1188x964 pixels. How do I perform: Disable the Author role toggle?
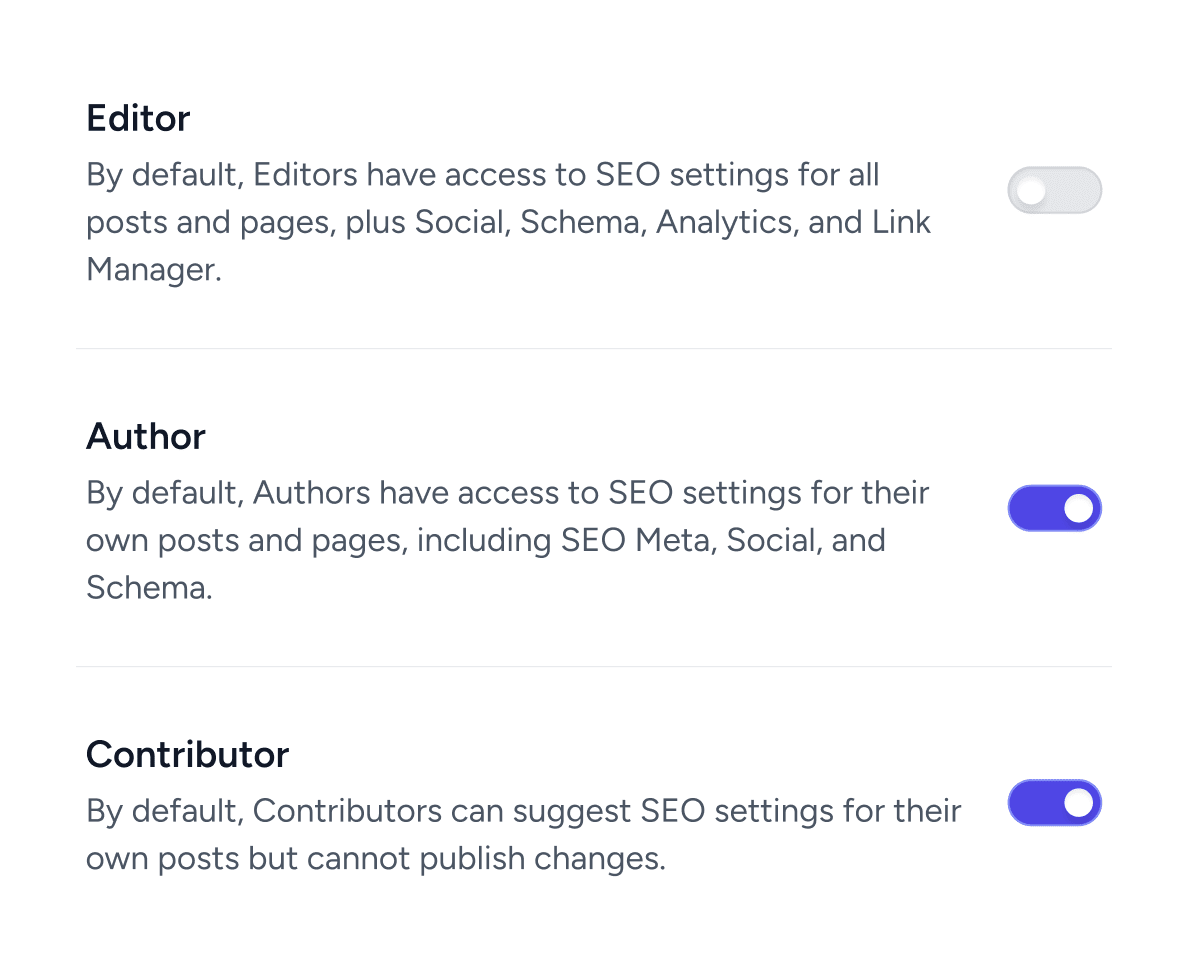1054,508
